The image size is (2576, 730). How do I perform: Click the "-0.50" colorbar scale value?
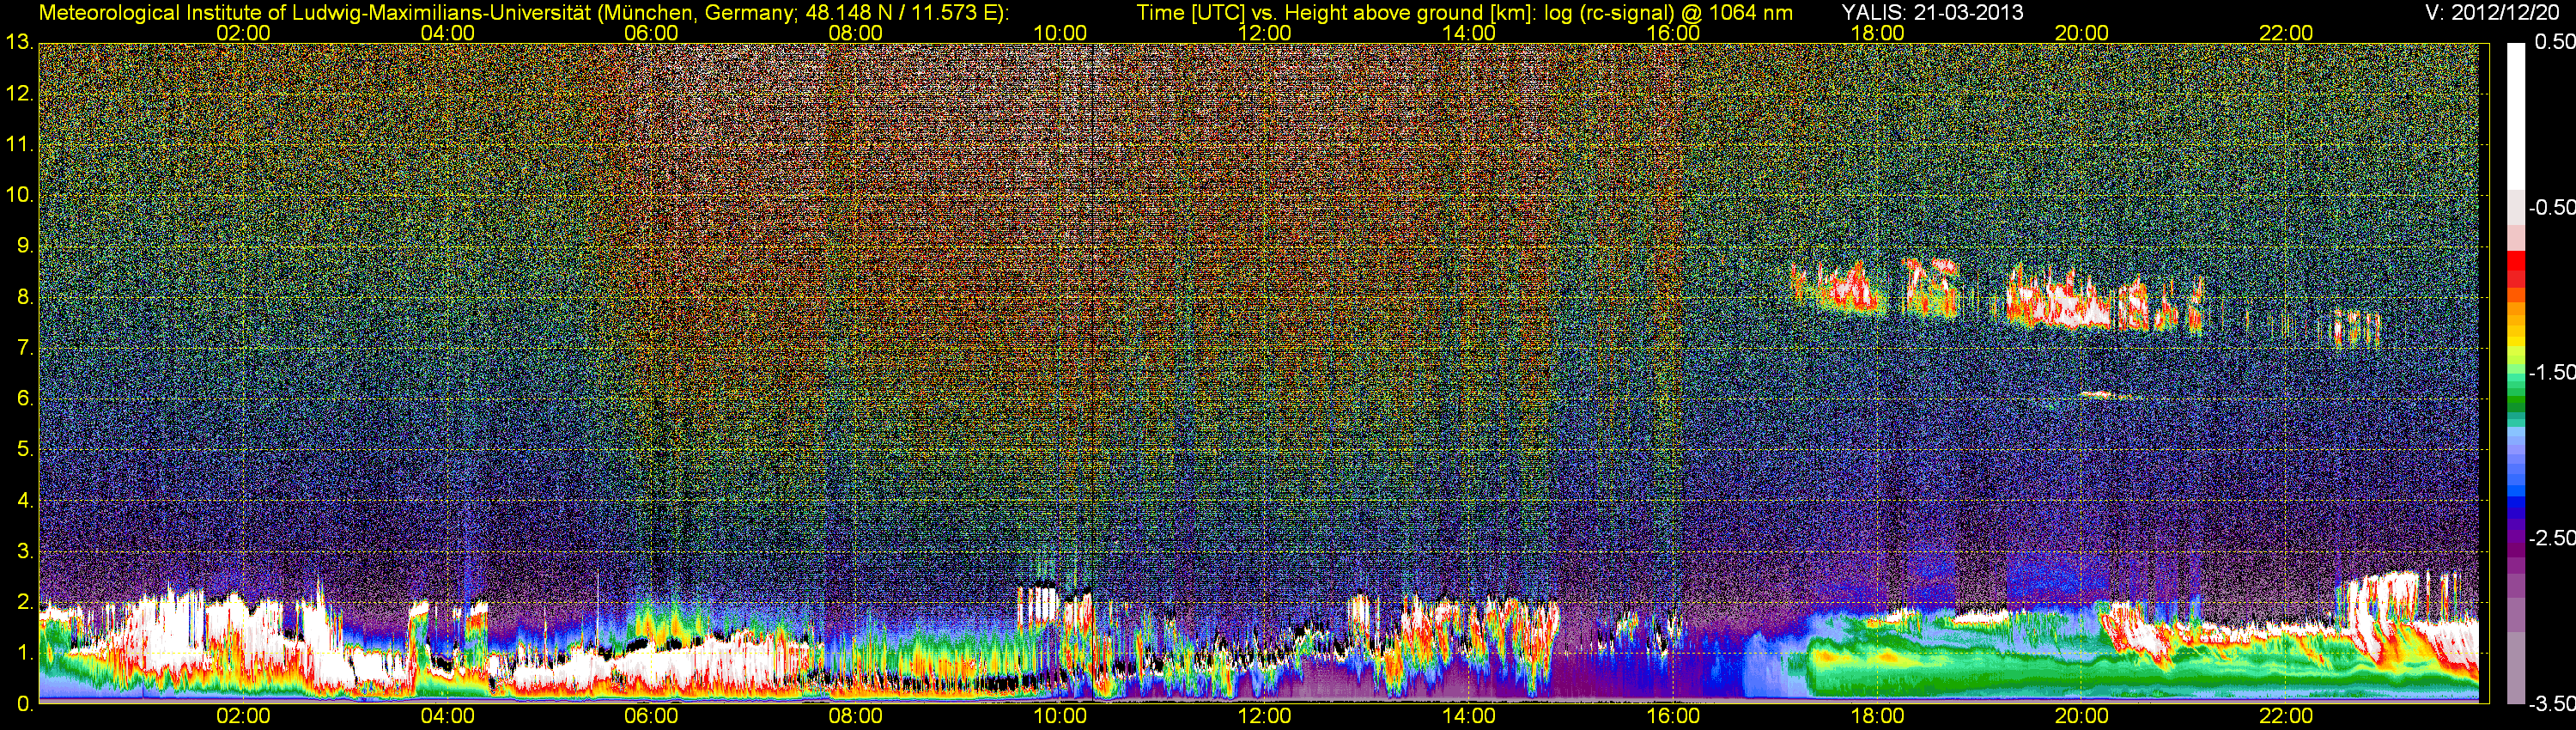coord(2551,207)
